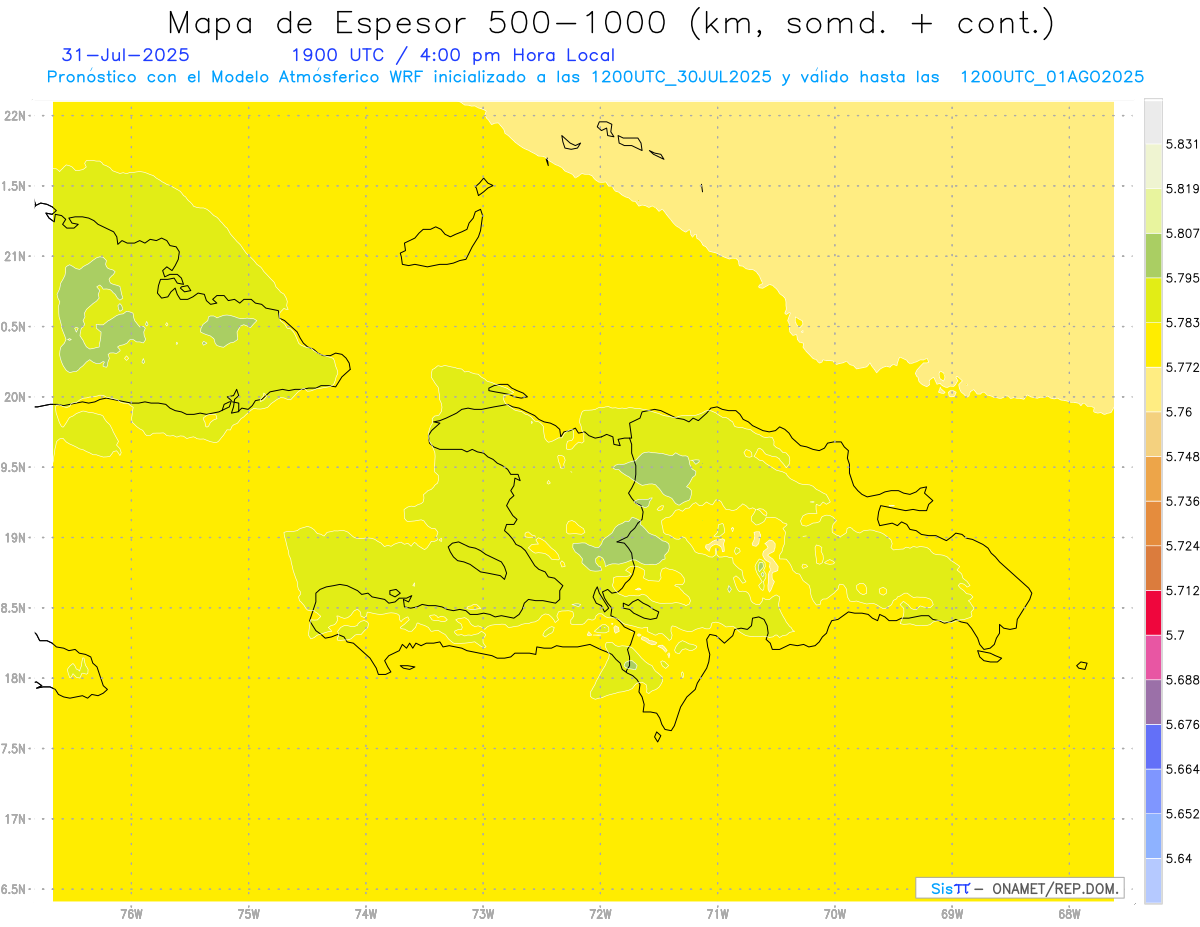1200x927 pixels.
Task: Pick the pale green swatch between 5.807 and 5.819
Action: [1153, 210]
